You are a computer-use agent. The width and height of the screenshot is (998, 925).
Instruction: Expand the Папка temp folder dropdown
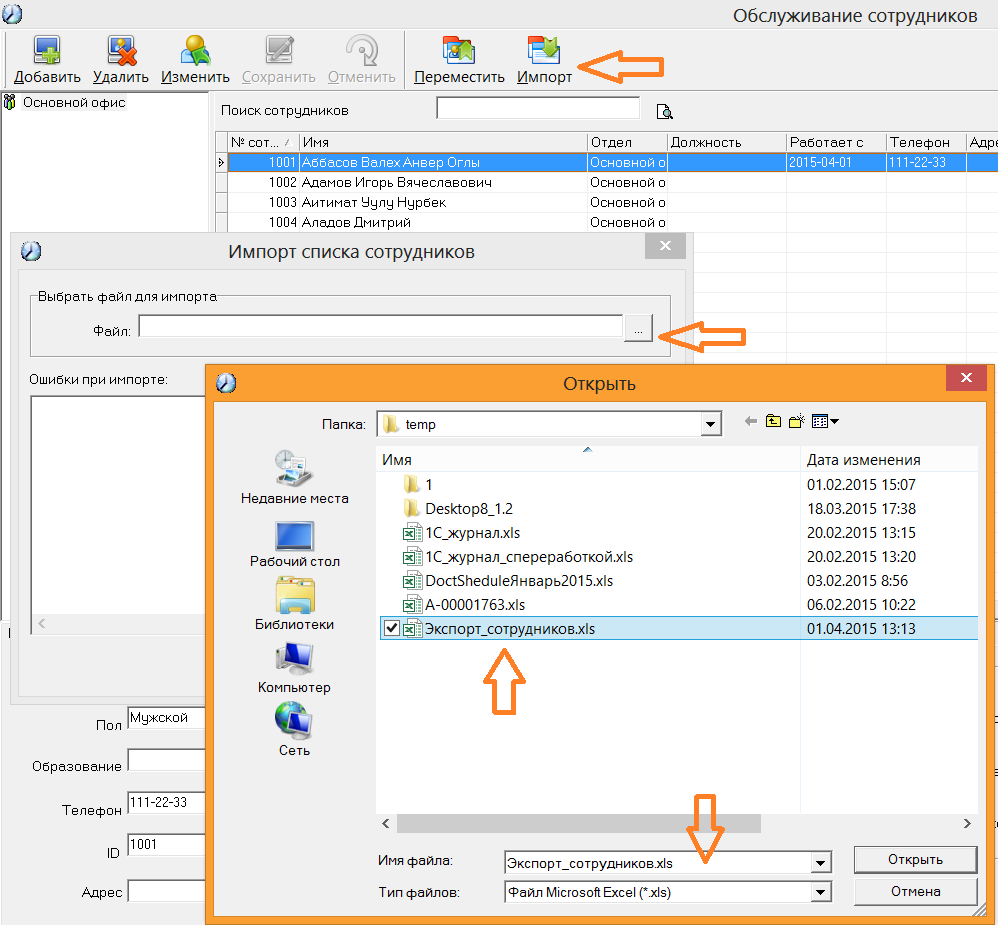click(710, 424)
